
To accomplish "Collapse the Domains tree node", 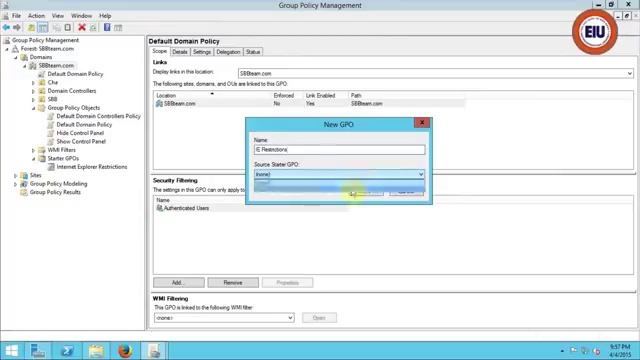I will tap(16, 58).
